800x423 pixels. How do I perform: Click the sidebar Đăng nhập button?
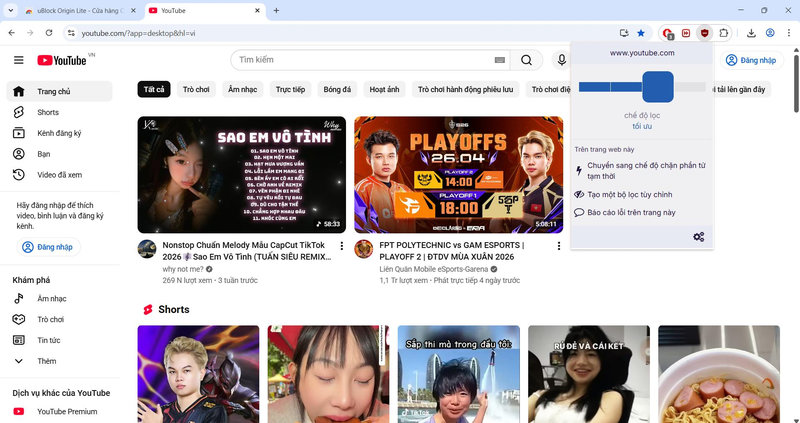point(48,247)
